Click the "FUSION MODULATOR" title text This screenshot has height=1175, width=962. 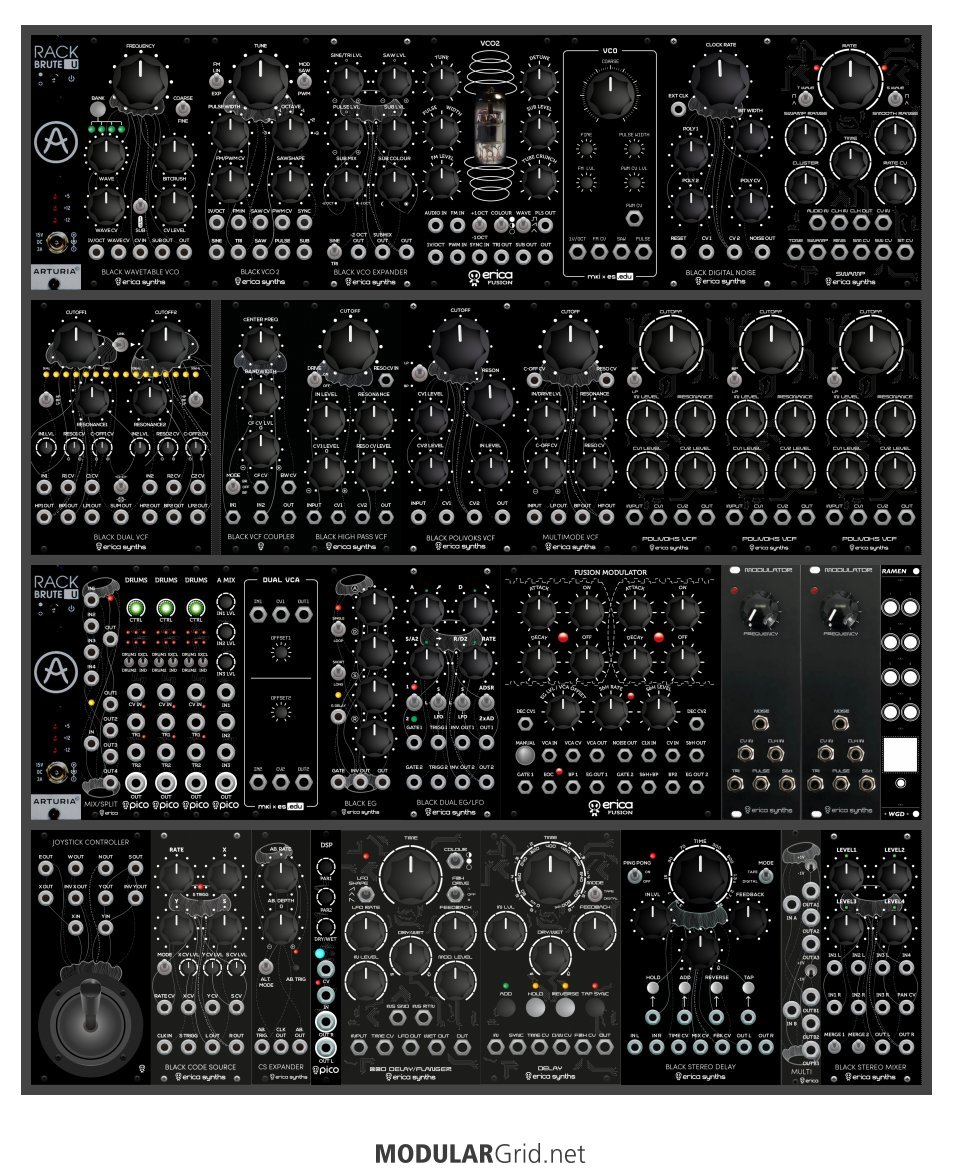tap(610, 573)
